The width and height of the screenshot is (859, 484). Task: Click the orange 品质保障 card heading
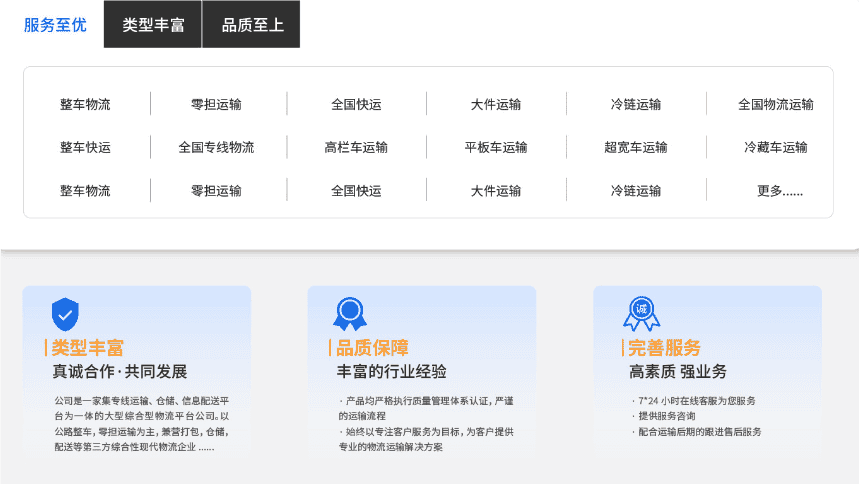point(372,348)
